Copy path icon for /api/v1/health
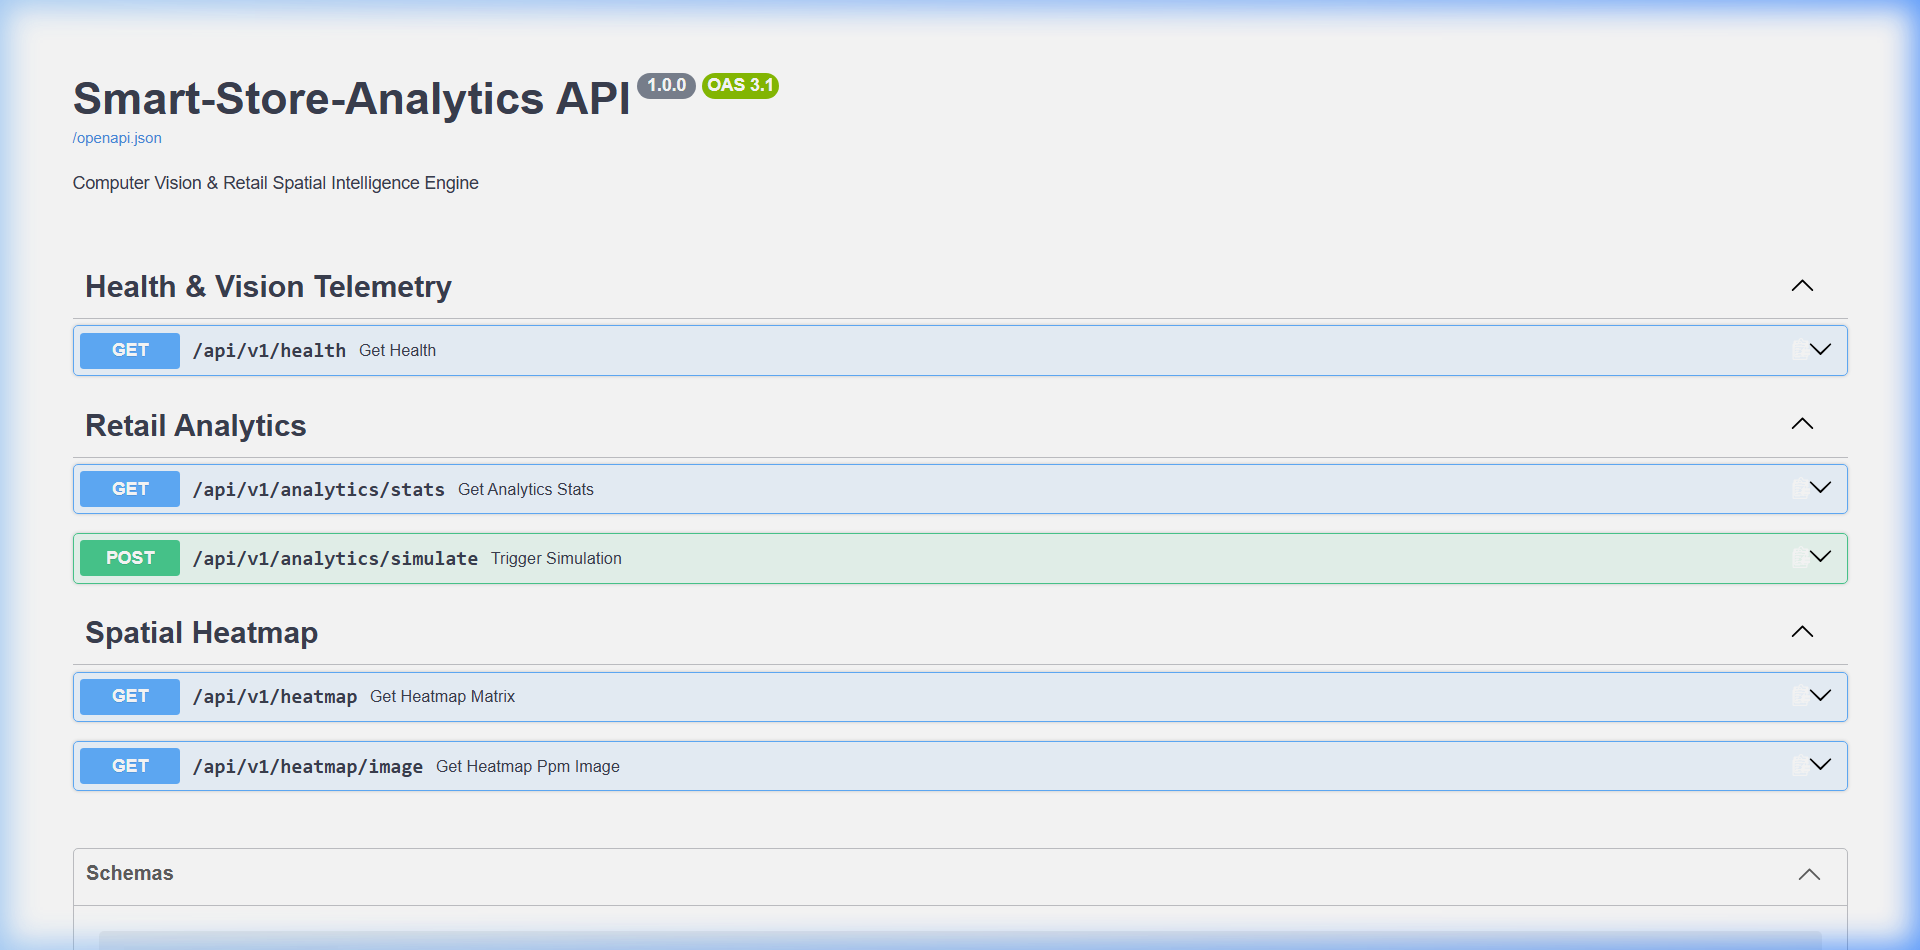 coord(1799,350)
